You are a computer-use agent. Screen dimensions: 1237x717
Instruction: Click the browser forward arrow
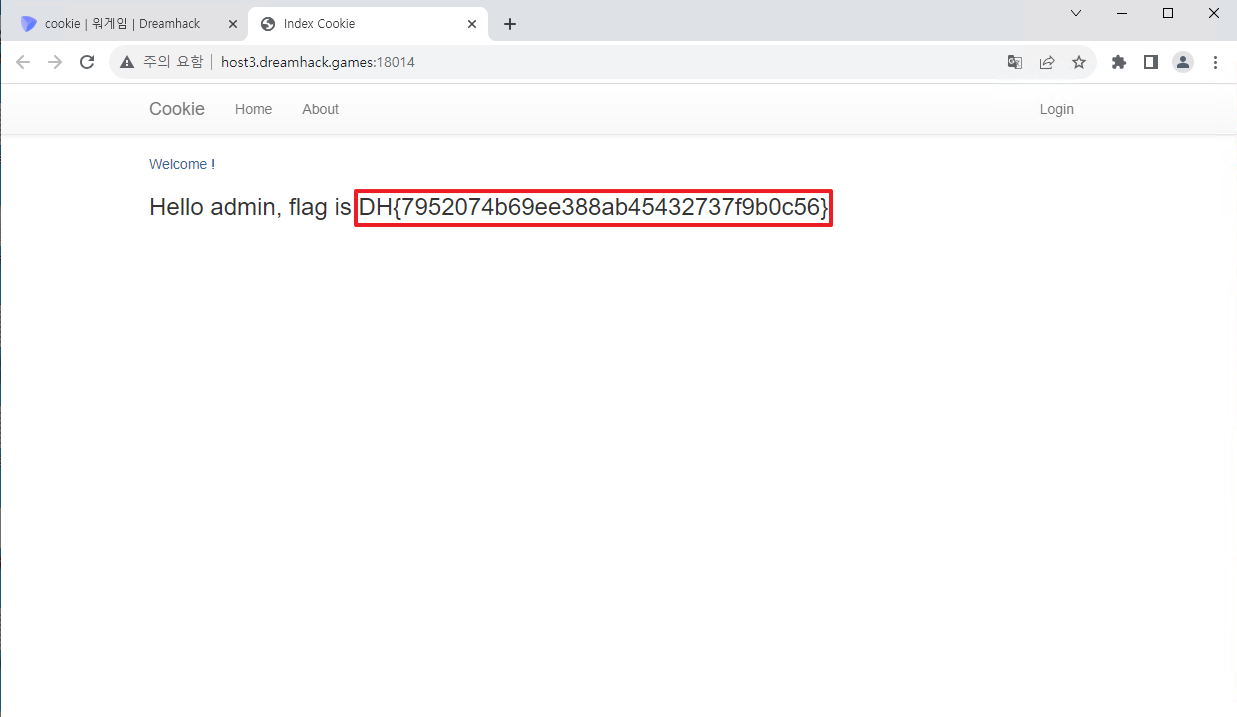point(55,62)
